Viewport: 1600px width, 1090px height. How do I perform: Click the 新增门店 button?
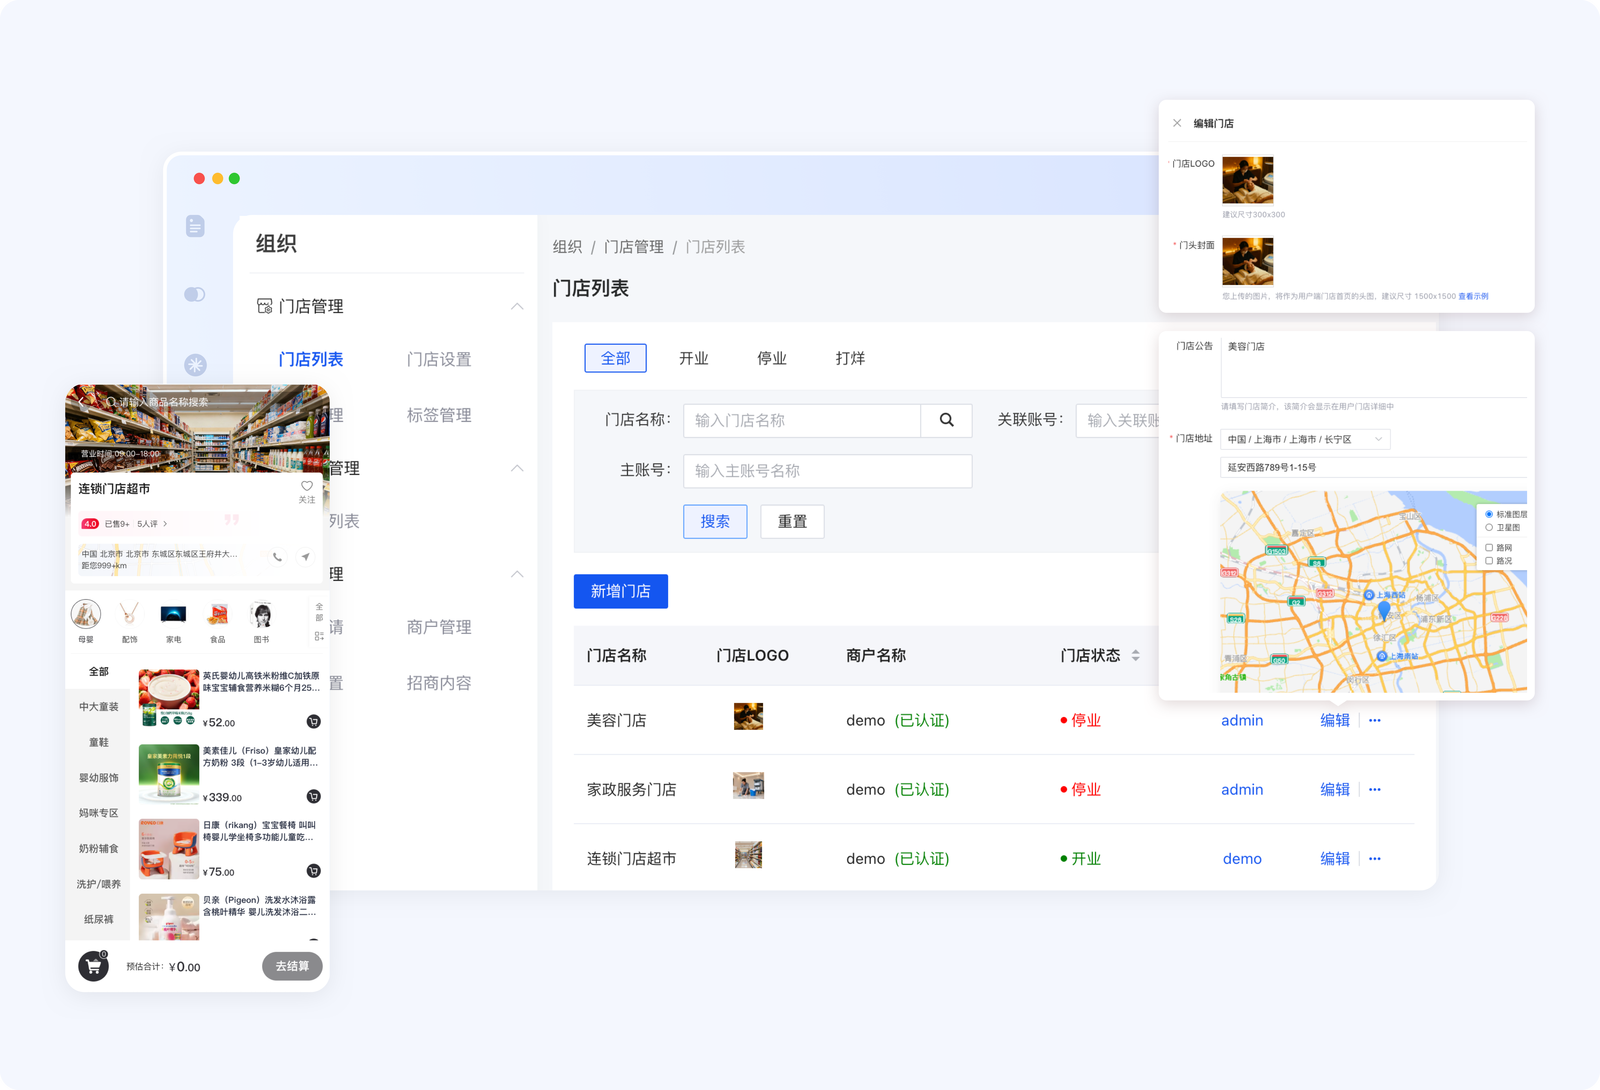(620, 591)
